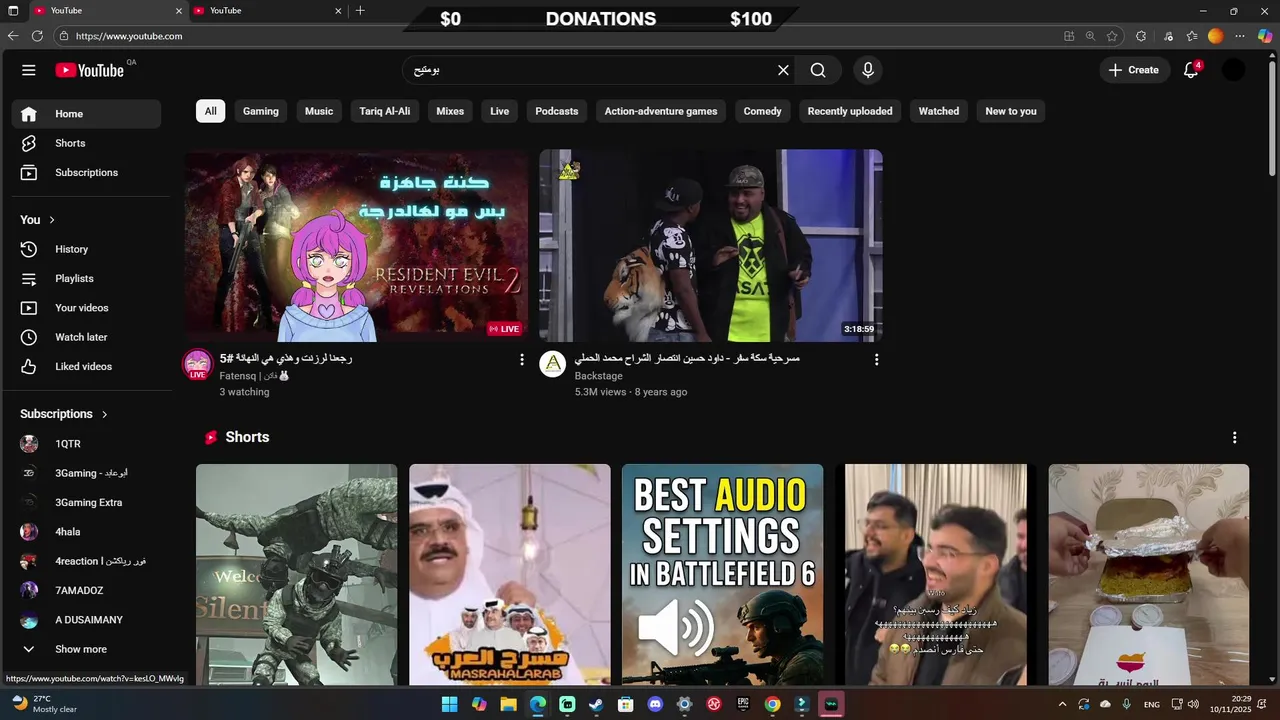This screenshot has height=720, width=1280.
Task: Select the Podcasts filter chip
Action: pyautogui.click(x=557, y=111)
